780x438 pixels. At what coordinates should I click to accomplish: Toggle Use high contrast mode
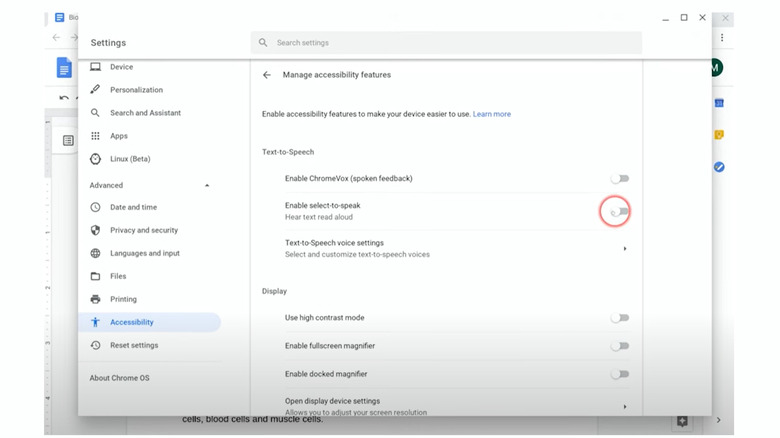click(x=620, y=318)
